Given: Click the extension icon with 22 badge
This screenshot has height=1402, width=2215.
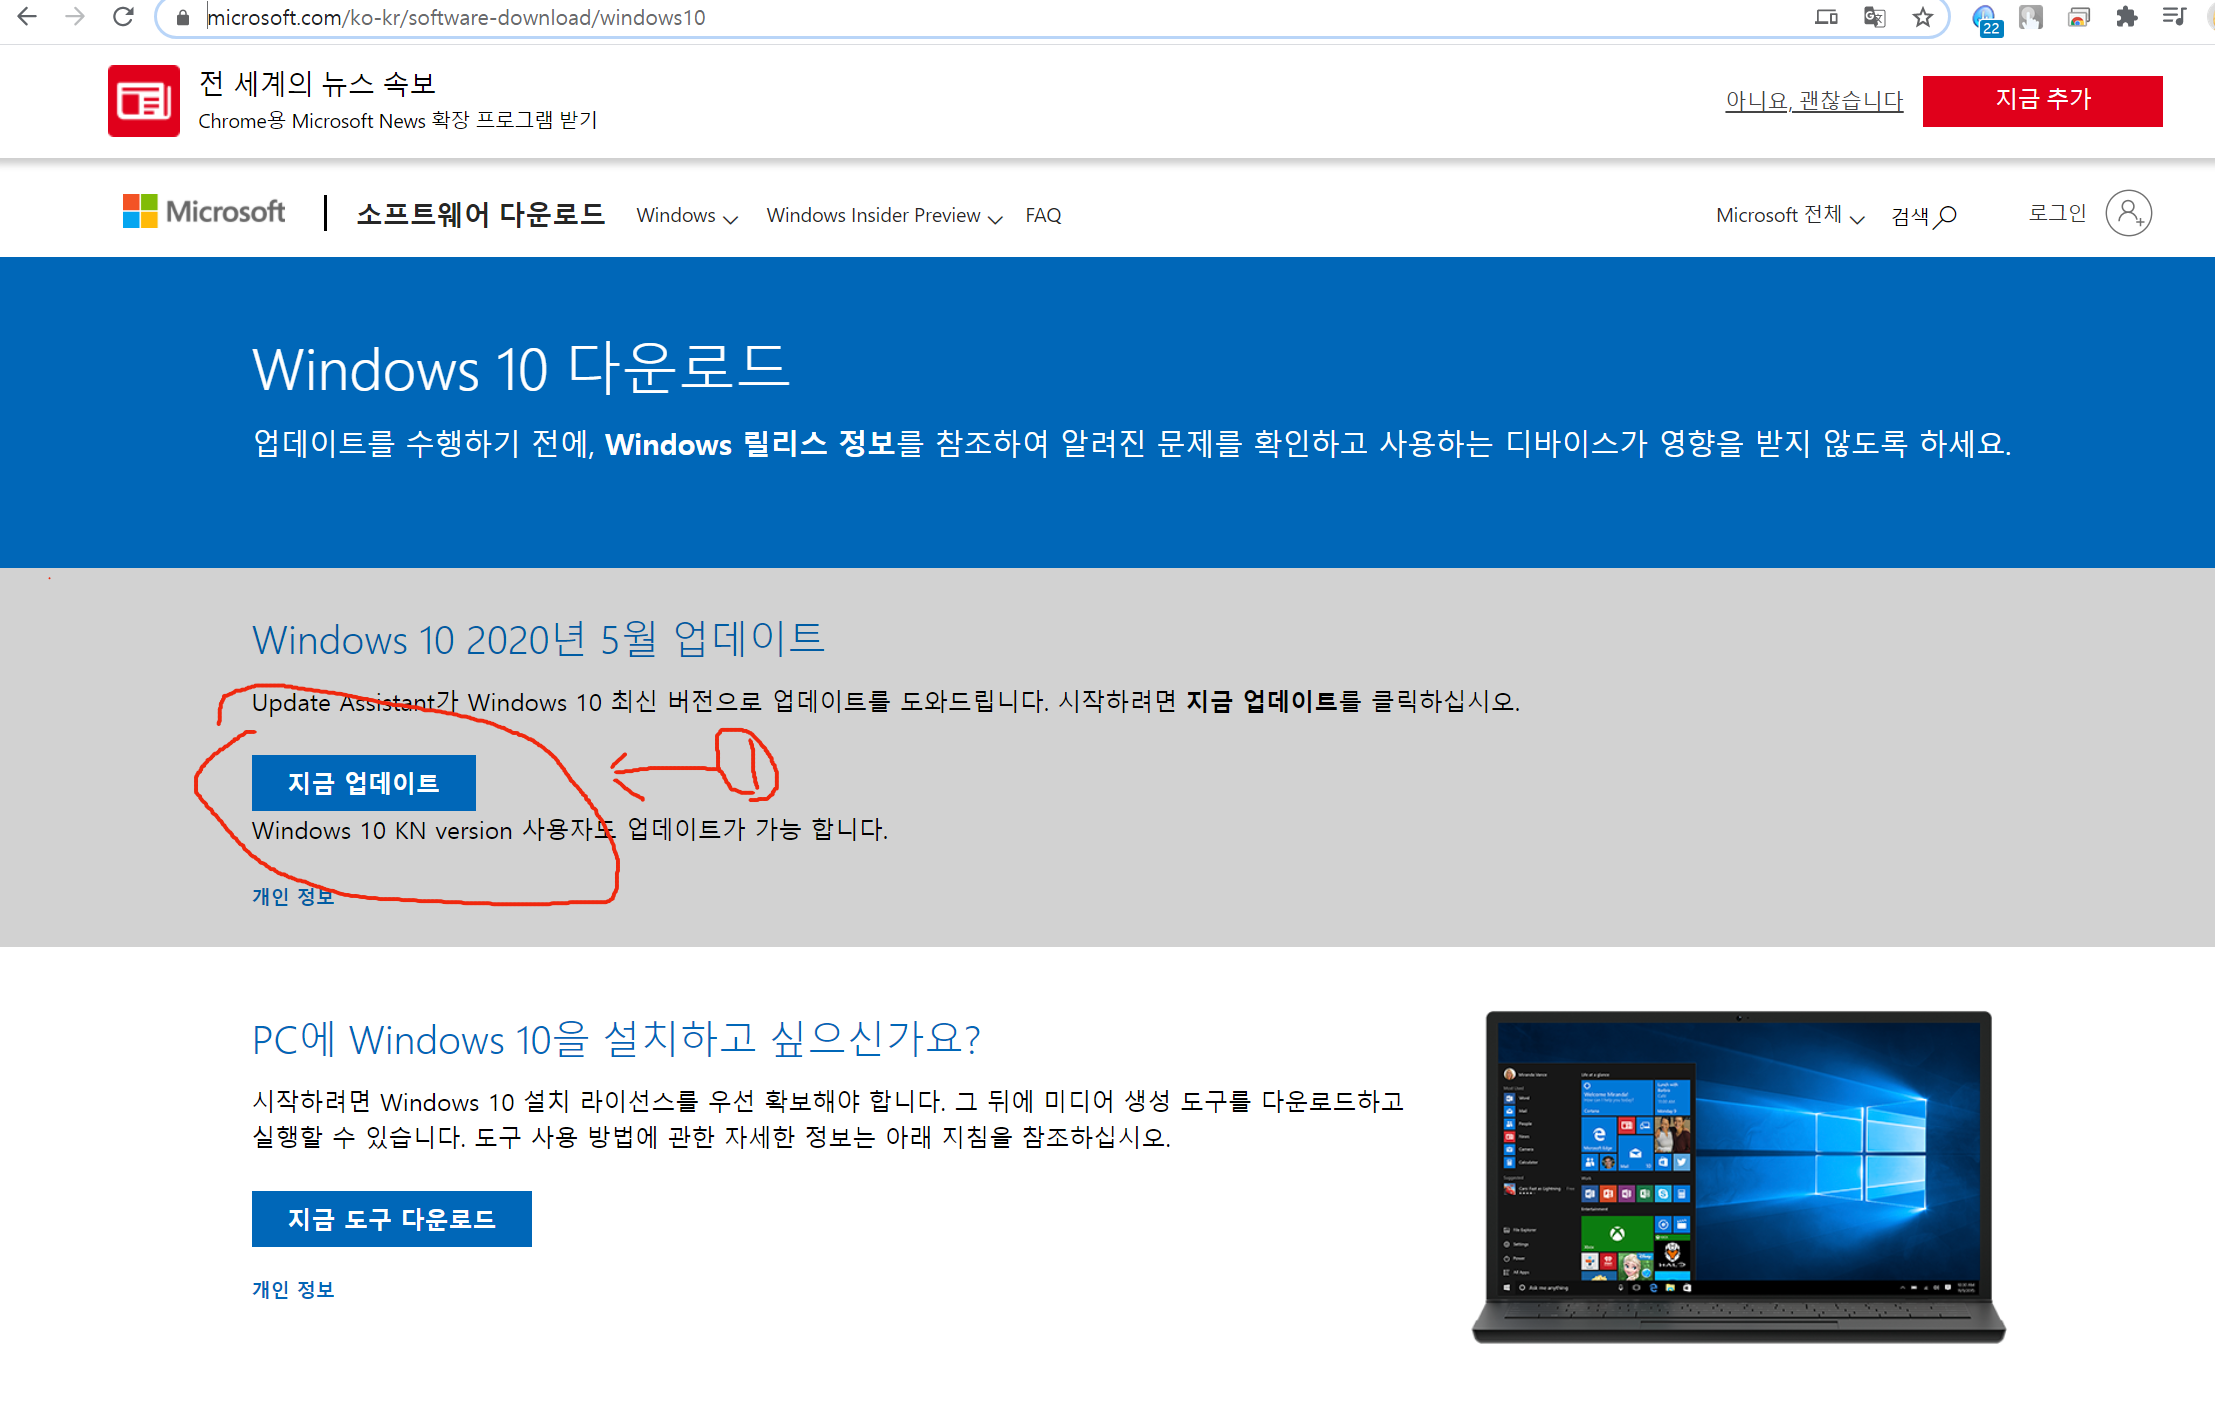Looking at the screenshot, I should [1985, 19].
